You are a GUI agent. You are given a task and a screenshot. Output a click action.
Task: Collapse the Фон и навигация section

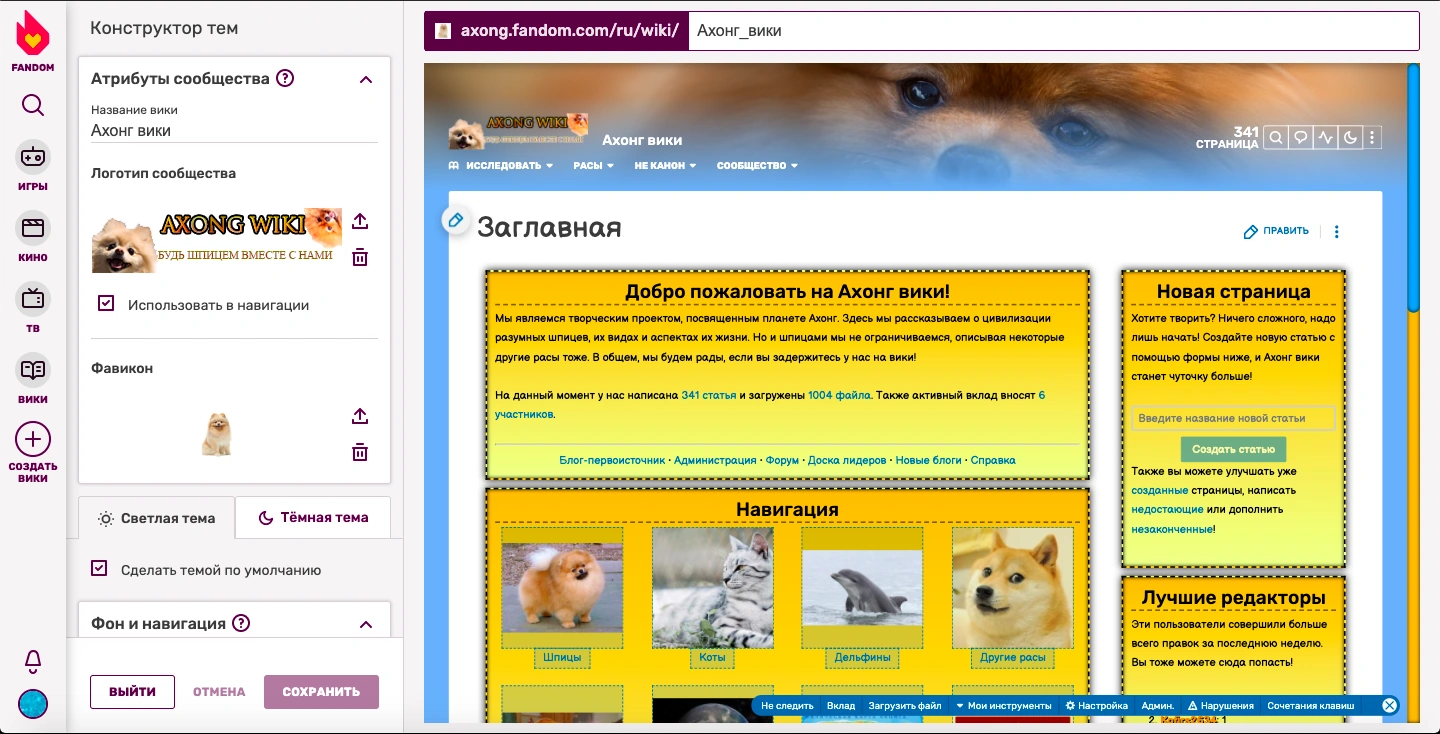pos(366,624)
